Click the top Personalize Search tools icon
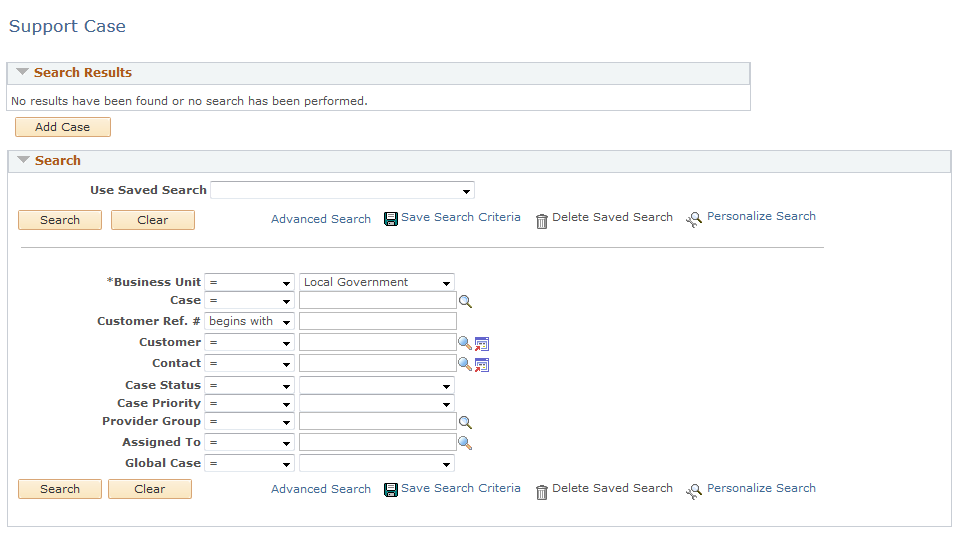 click(x=694, y=219)
